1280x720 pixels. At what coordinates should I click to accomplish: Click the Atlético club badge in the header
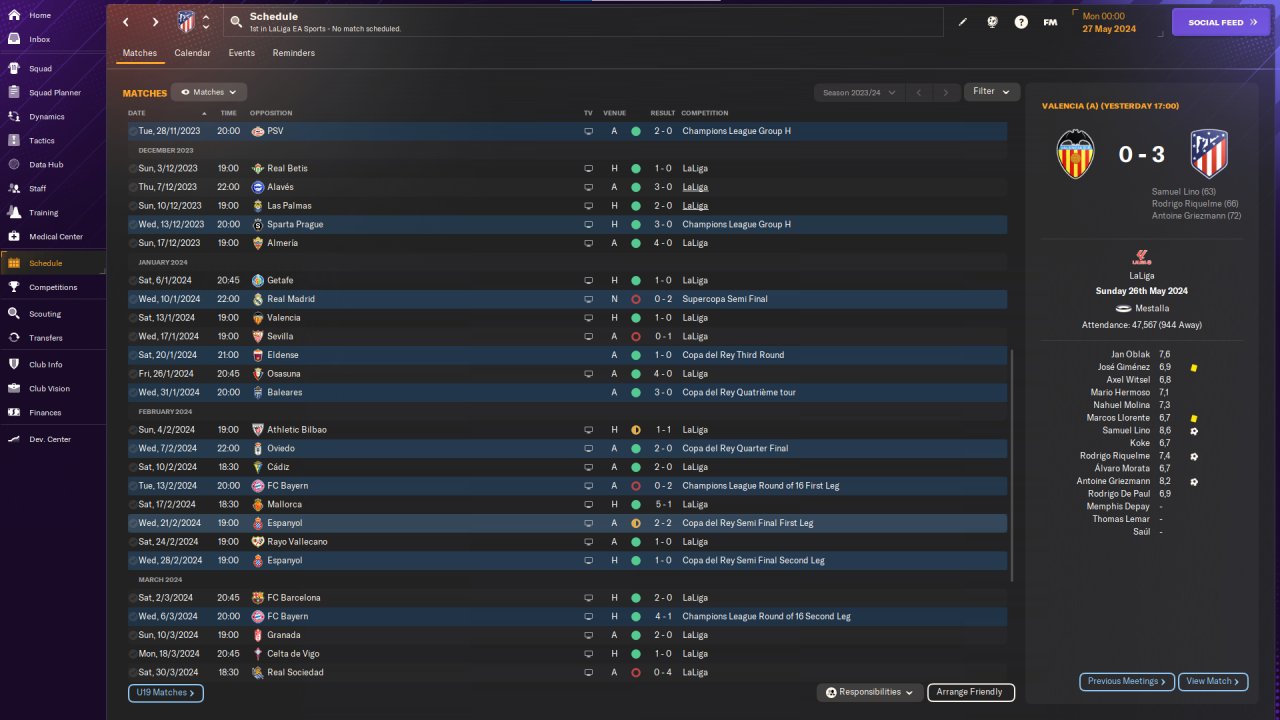point(186,22)
